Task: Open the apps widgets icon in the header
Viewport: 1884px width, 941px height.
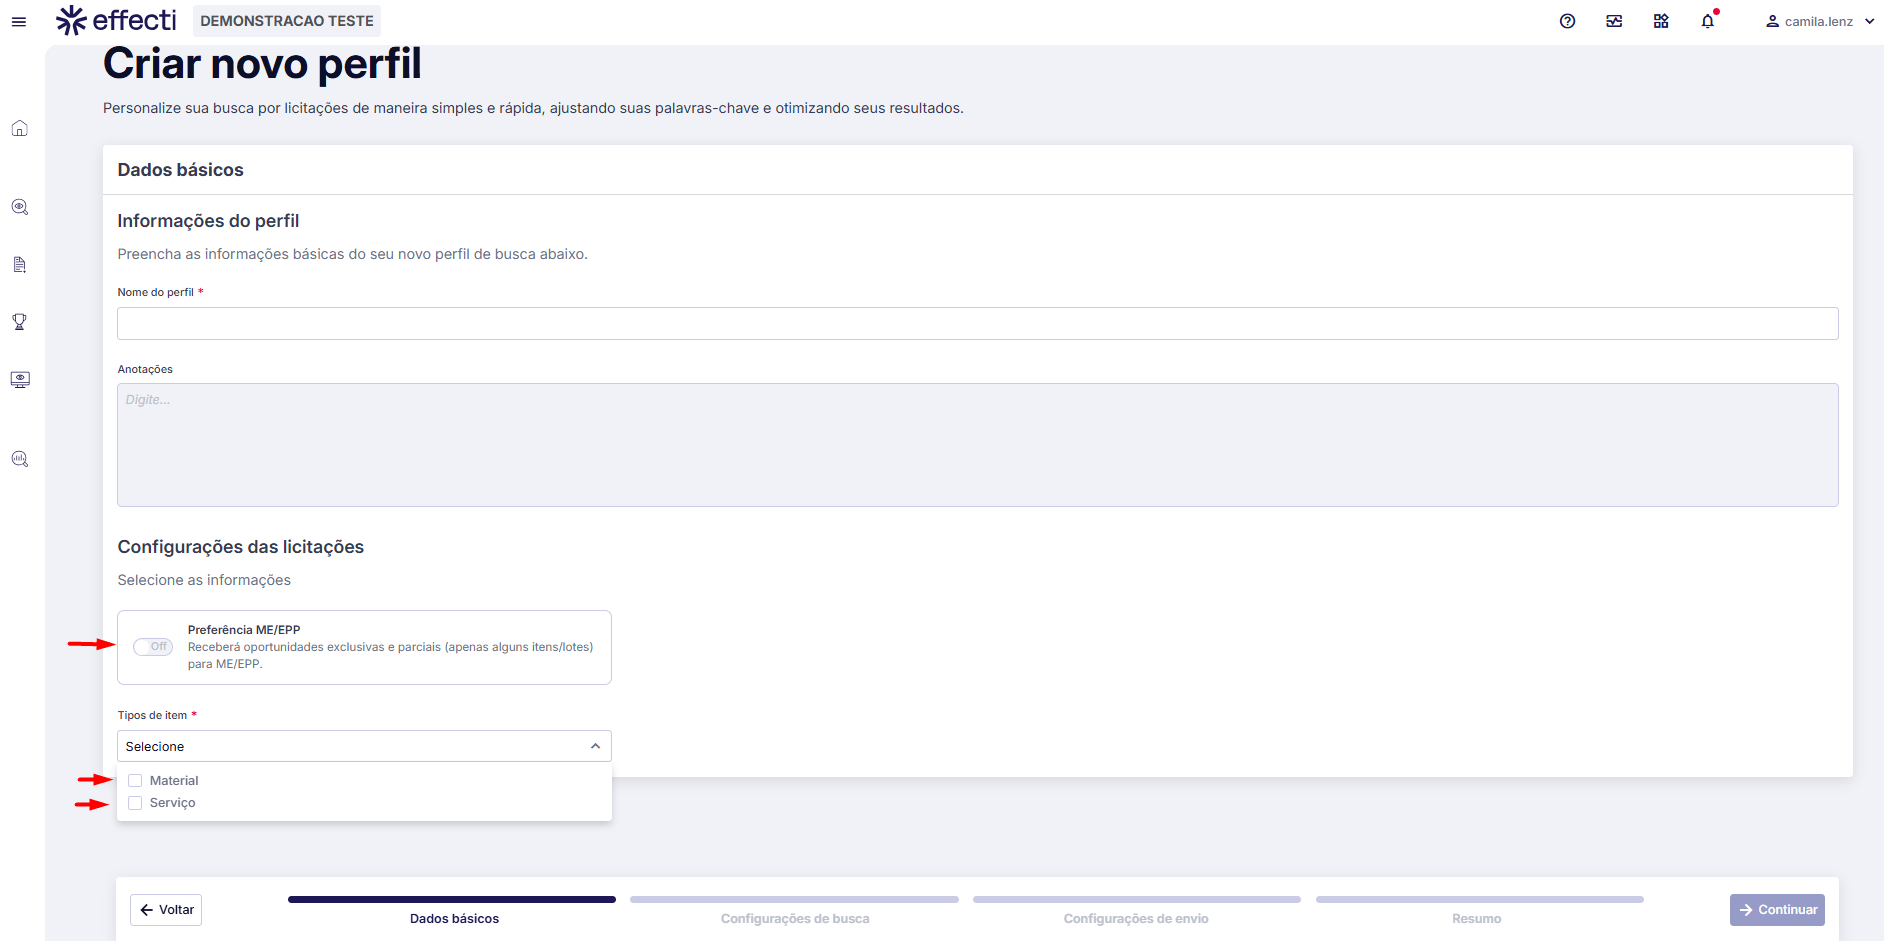Action: pos(1661,21)
